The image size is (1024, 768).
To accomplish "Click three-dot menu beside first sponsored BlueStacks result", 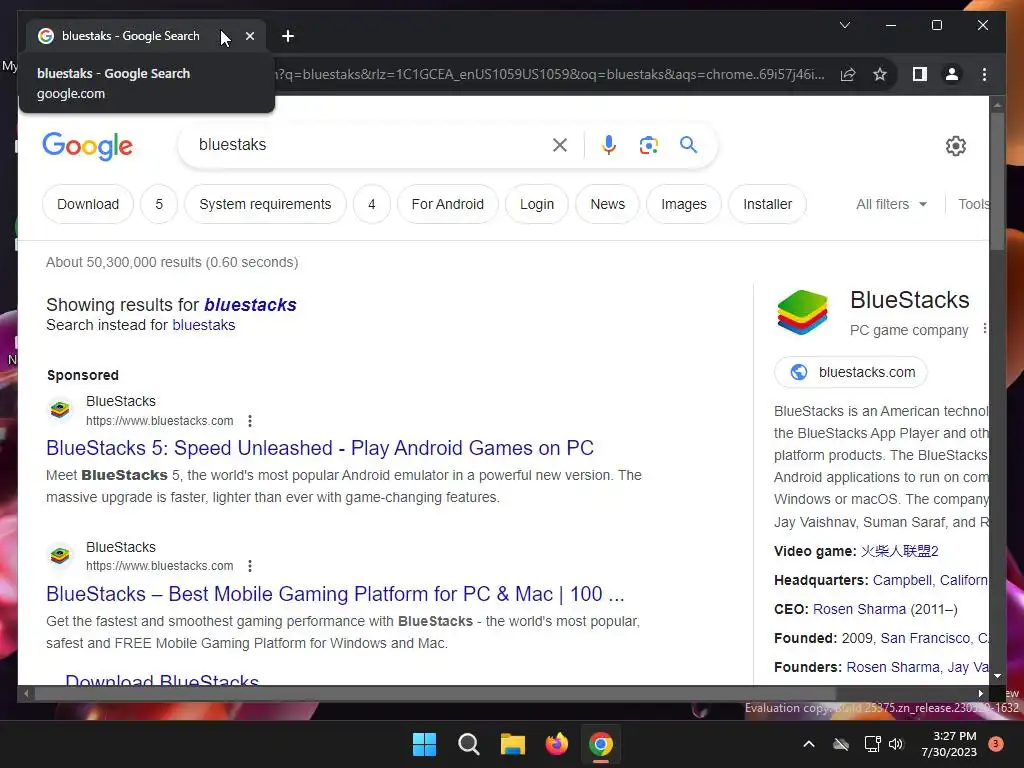I will point(249,421).
